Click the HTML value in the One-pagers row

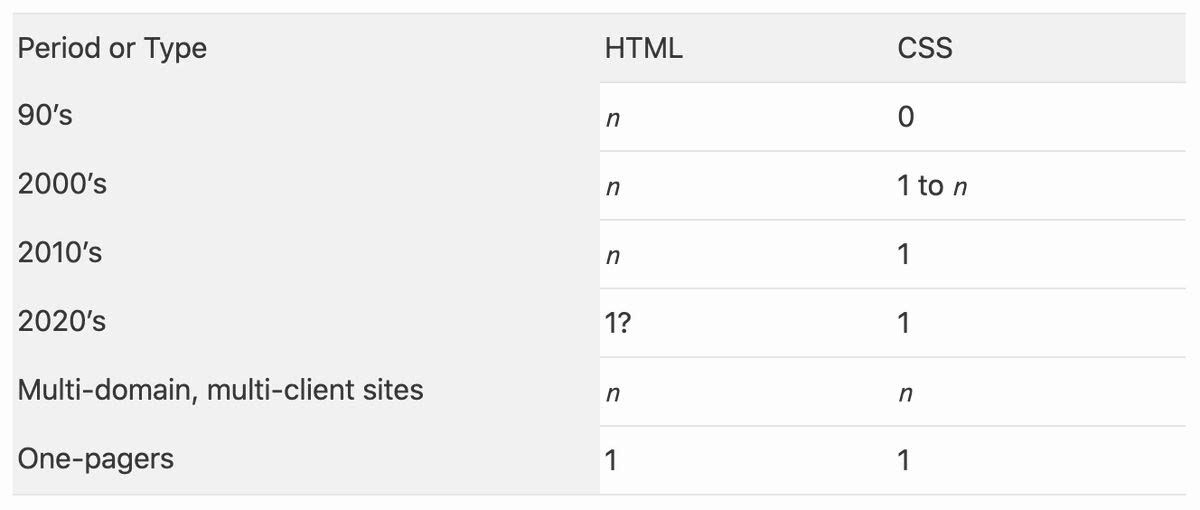tap(610, 461)
